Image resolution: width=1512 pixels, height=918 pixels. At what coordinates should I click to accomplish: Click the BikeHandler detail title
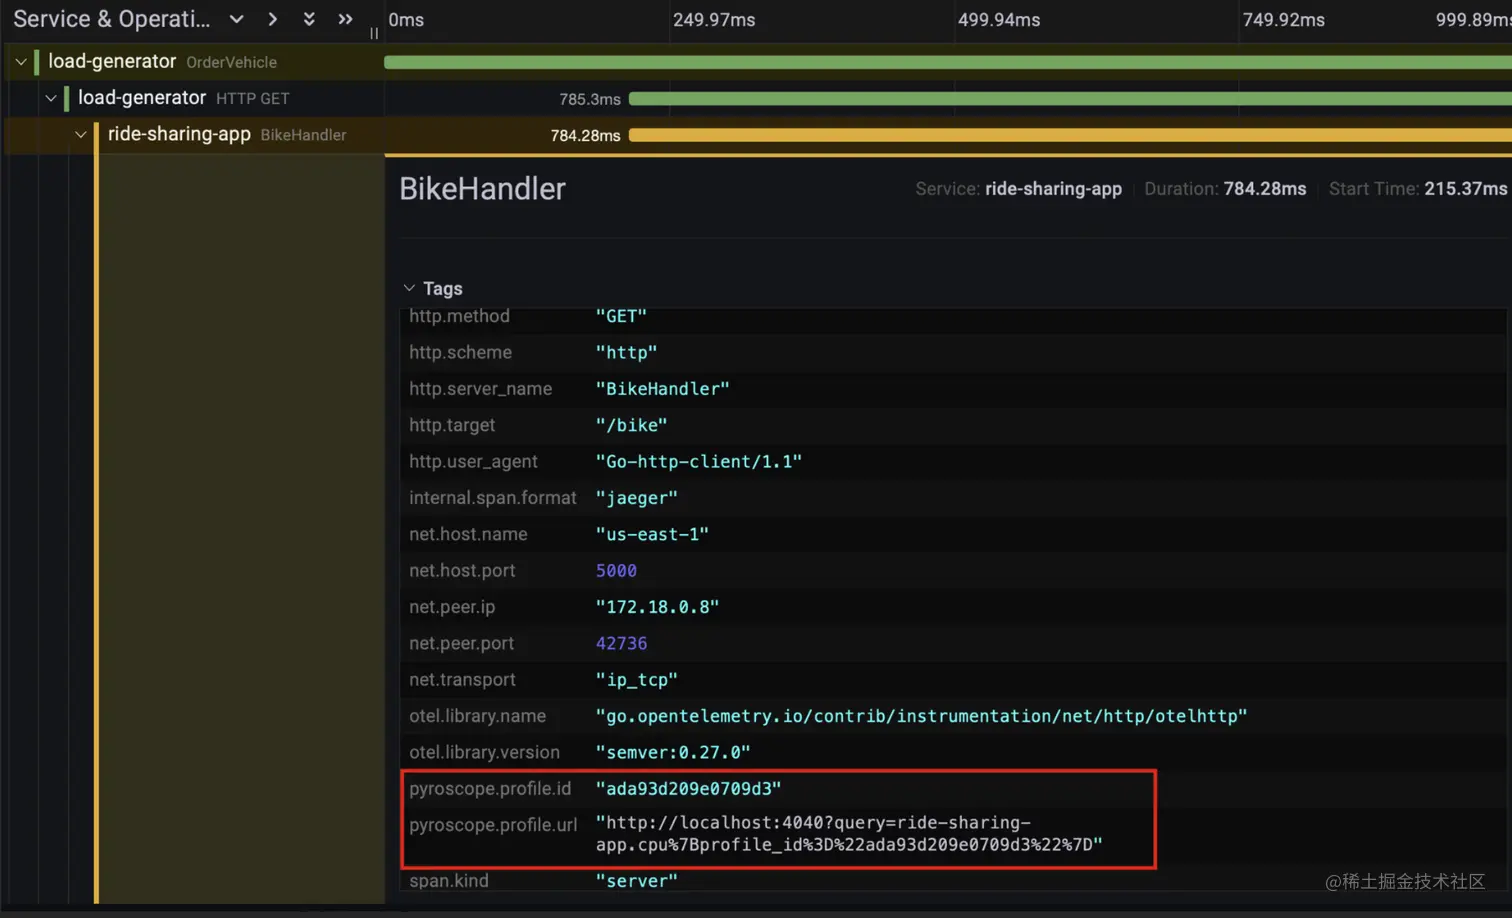tap(483, 189)
